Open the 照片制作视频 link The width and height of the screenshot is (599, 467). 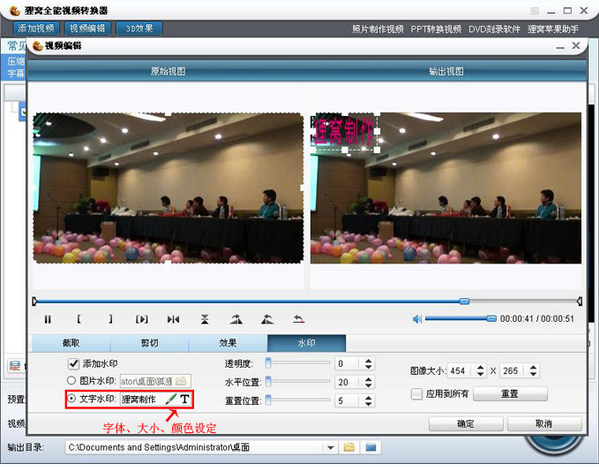(x=377, y=29)
